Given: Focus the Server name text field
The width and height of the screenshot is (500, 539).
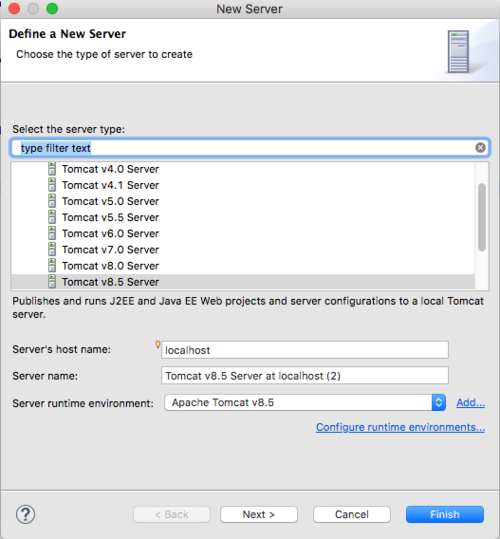Looking at the screenshot, I should coord(305,375).
